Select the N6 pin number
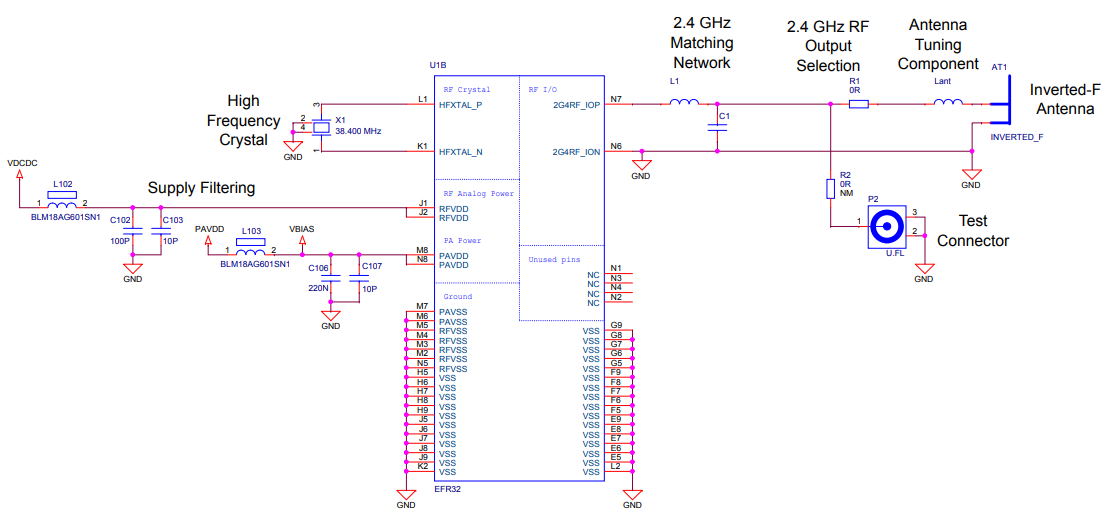The width and height of the screenshot is (1112, 521). 616,146
